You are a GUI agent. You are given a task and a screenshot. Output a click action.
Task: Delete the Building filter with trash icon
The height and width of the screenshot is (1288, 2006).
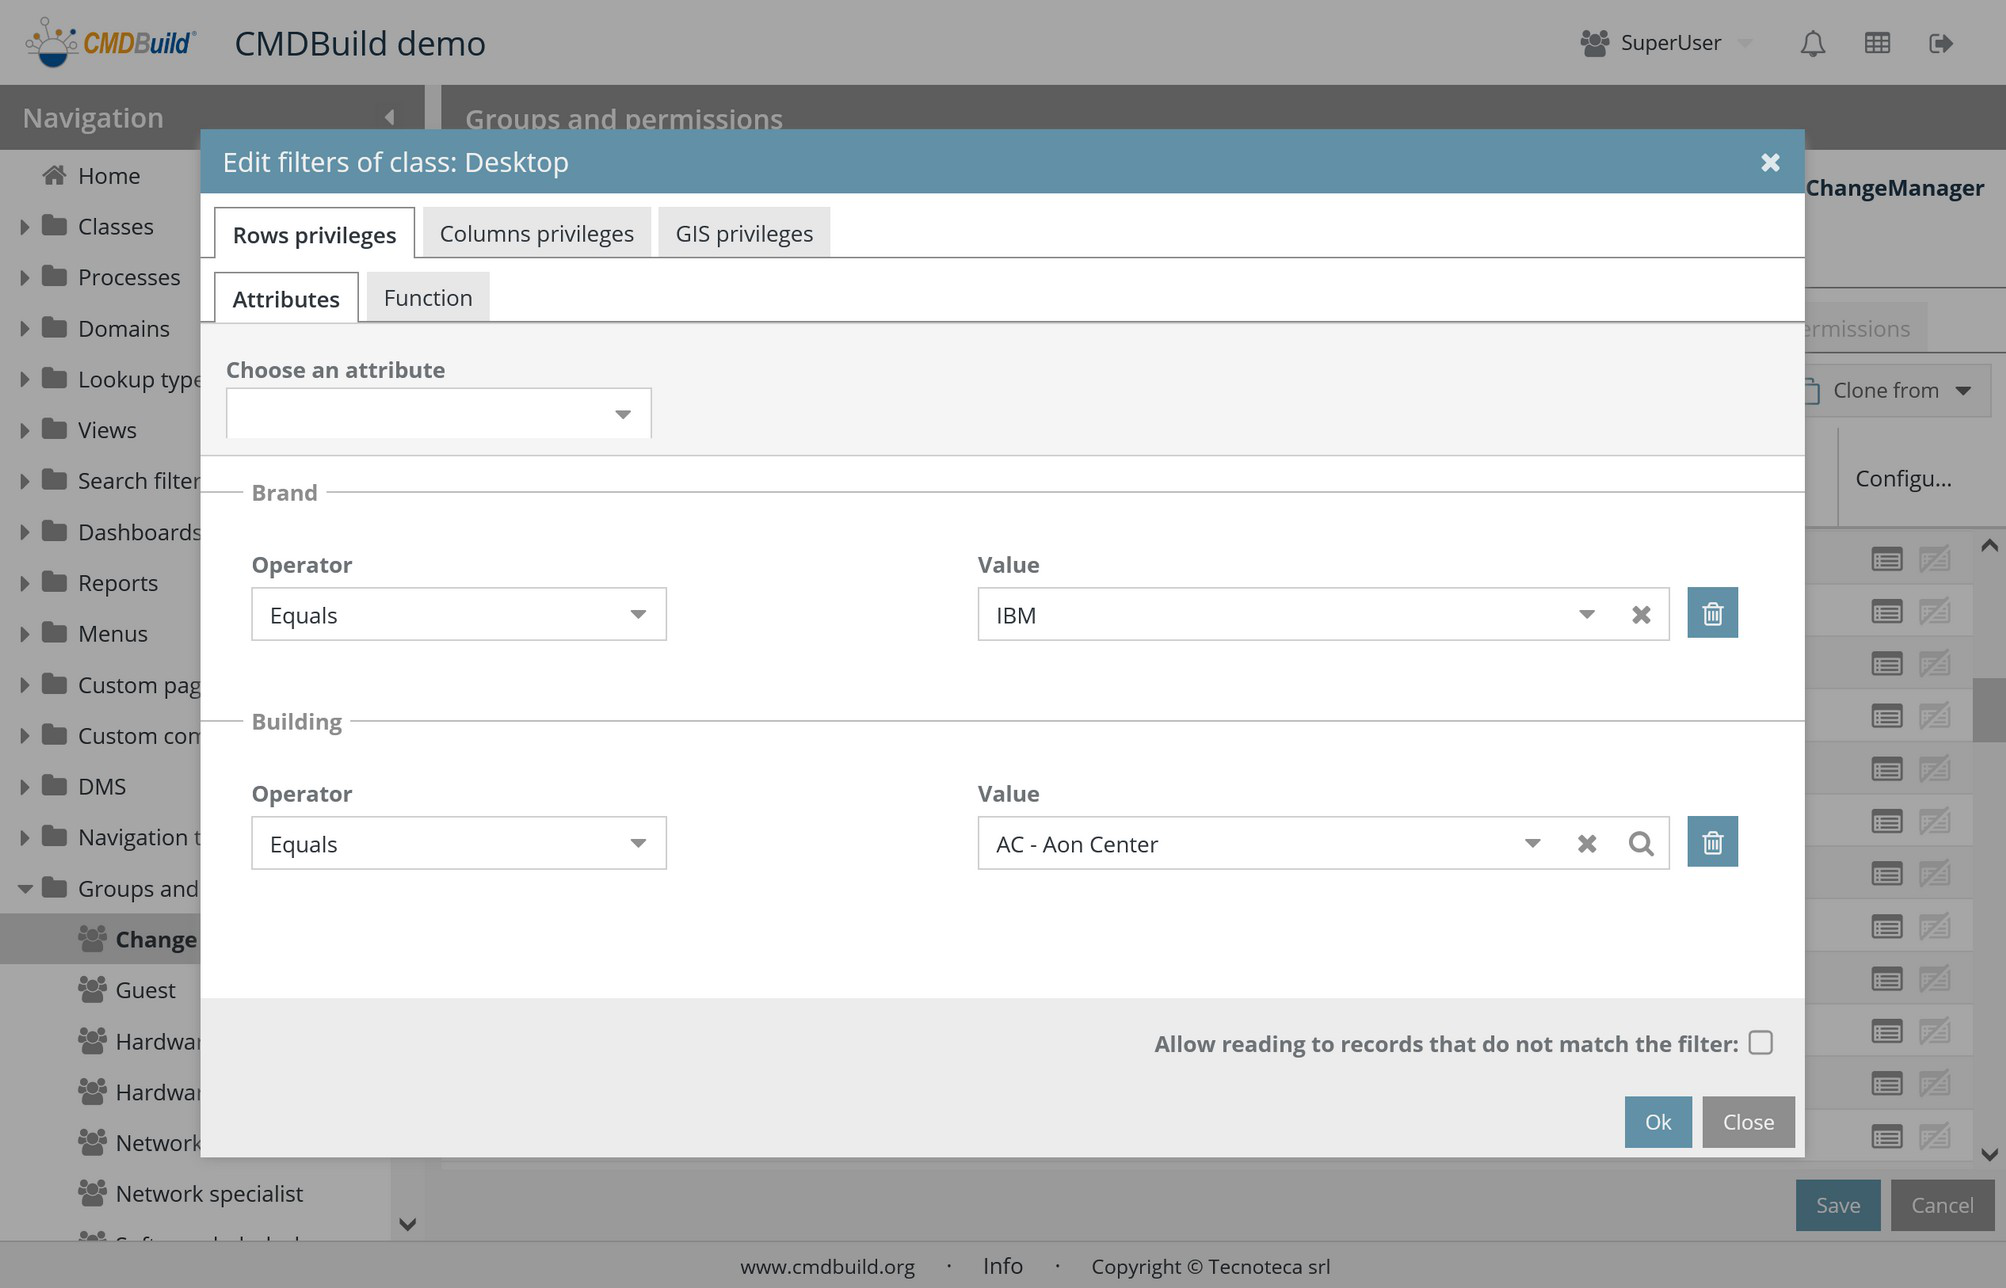click(x=1712, y=842)
